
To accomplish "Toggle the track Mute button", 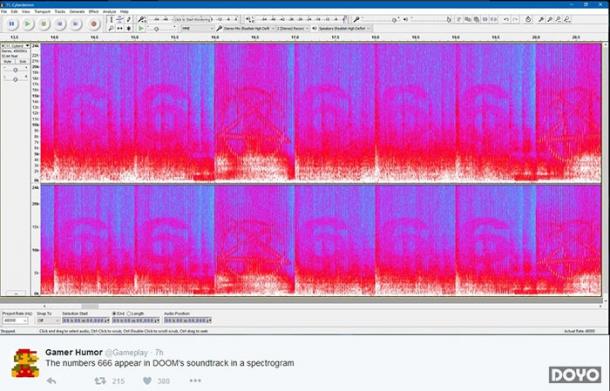I will click(x=7, y=61).
